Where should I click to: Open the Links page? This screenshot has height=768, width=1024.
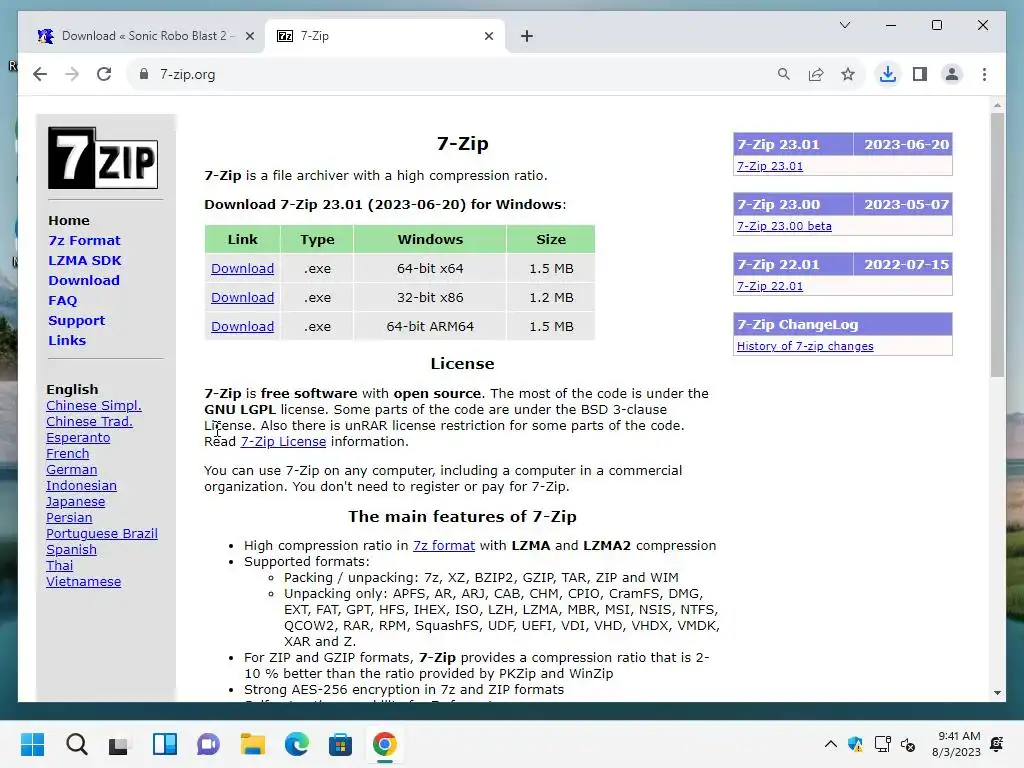click(x=67, y=340)
